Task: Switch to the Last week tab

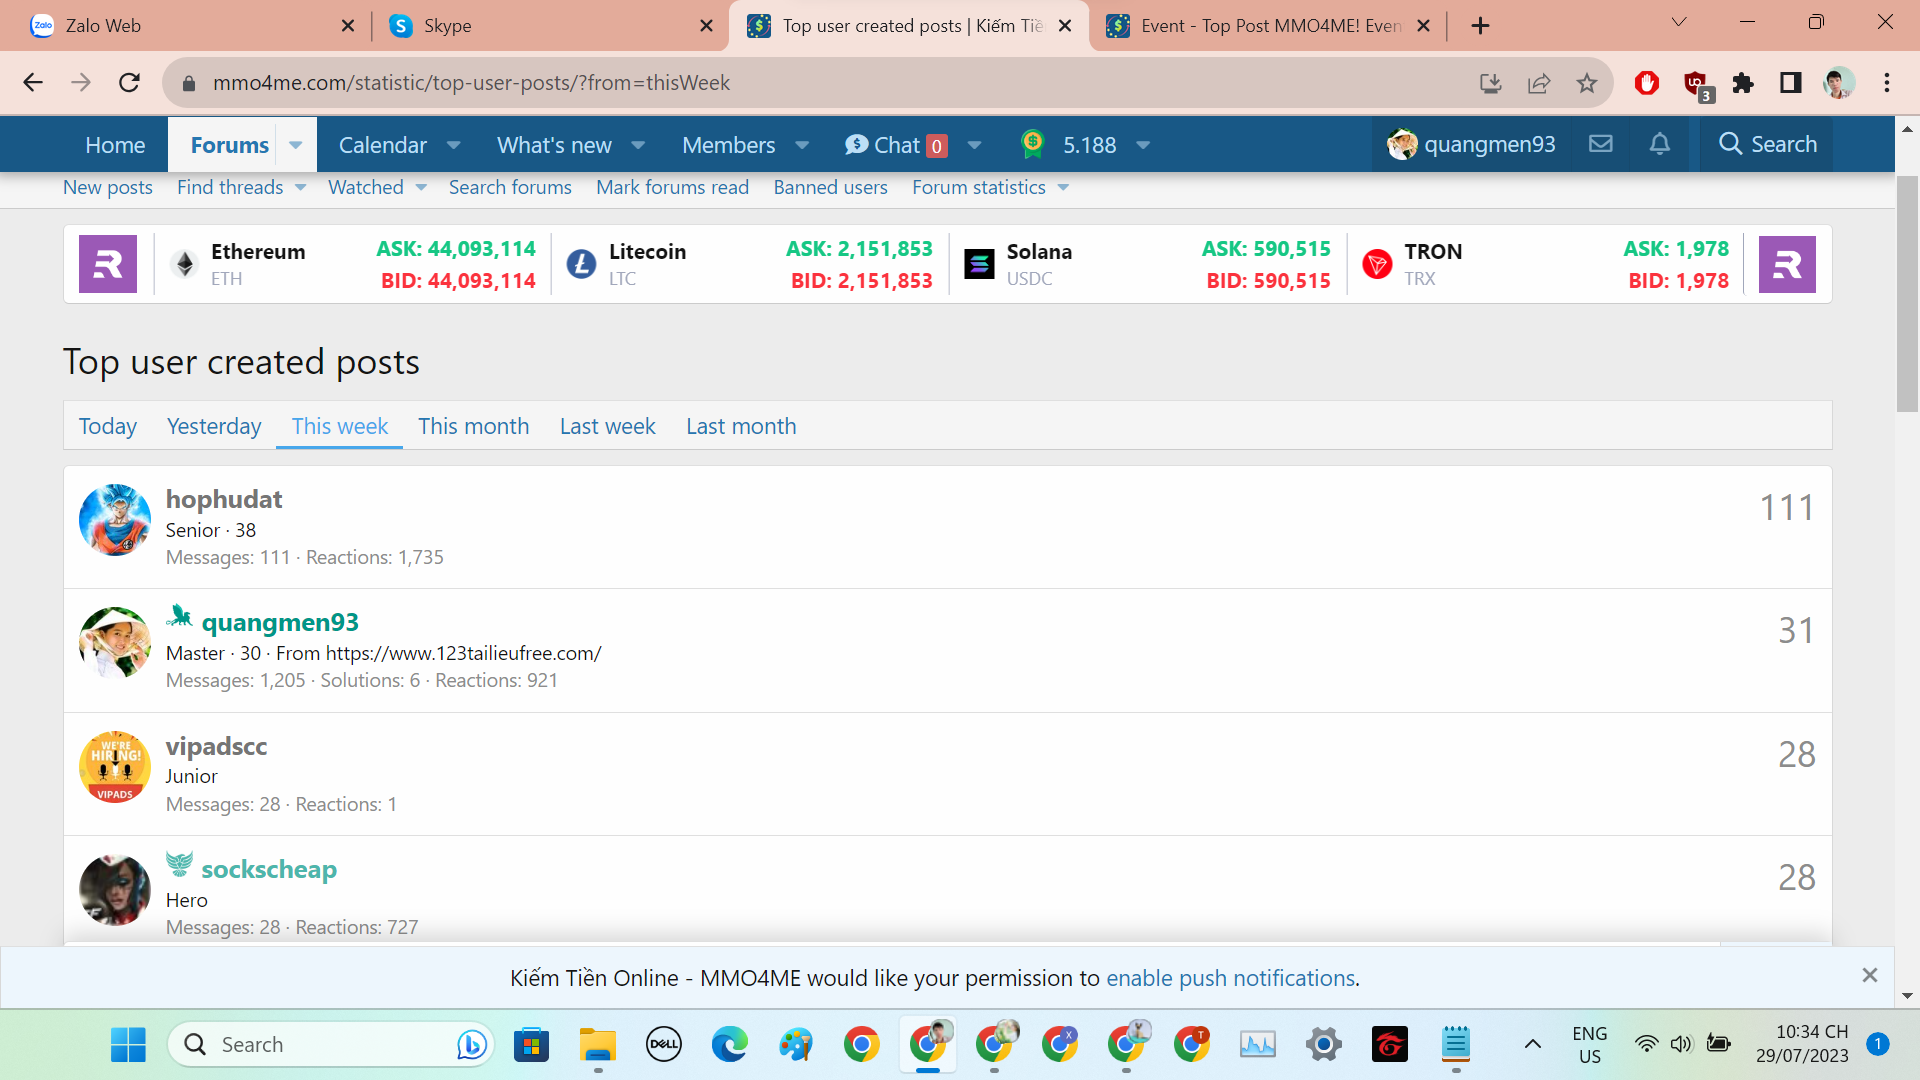Action: click(607, 426)
